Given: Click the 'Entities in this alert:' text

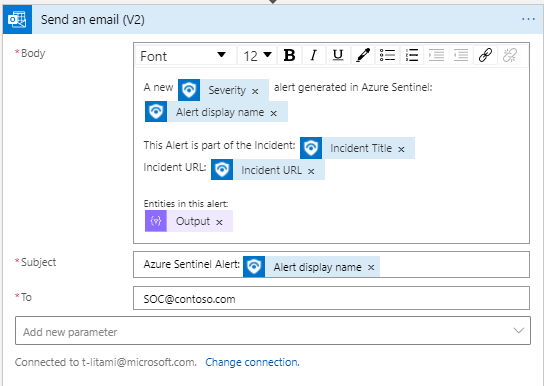Looking at the screenshot, I should click(186, 204).
